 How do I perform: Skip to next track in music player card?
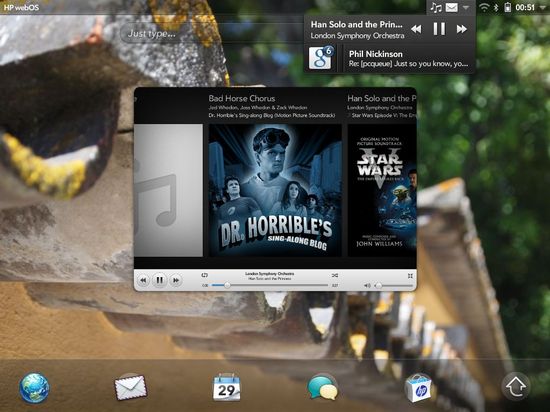(x=176, y=281)
